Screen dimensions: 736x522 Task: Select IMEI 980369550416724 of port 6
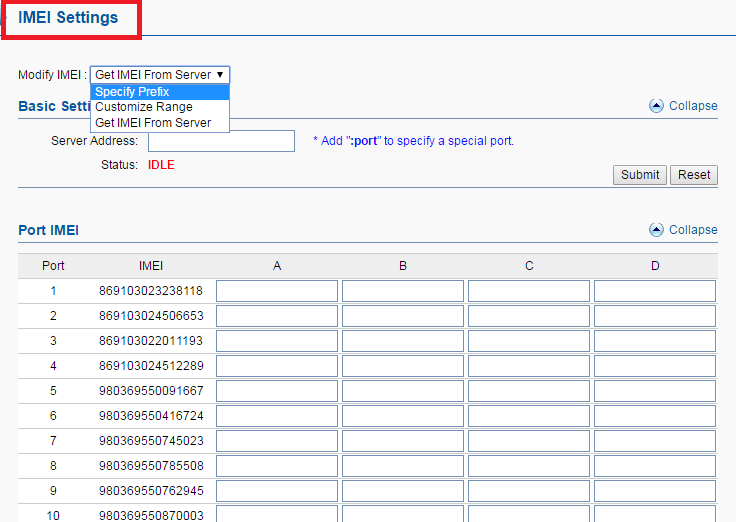[x=151, y=416]
